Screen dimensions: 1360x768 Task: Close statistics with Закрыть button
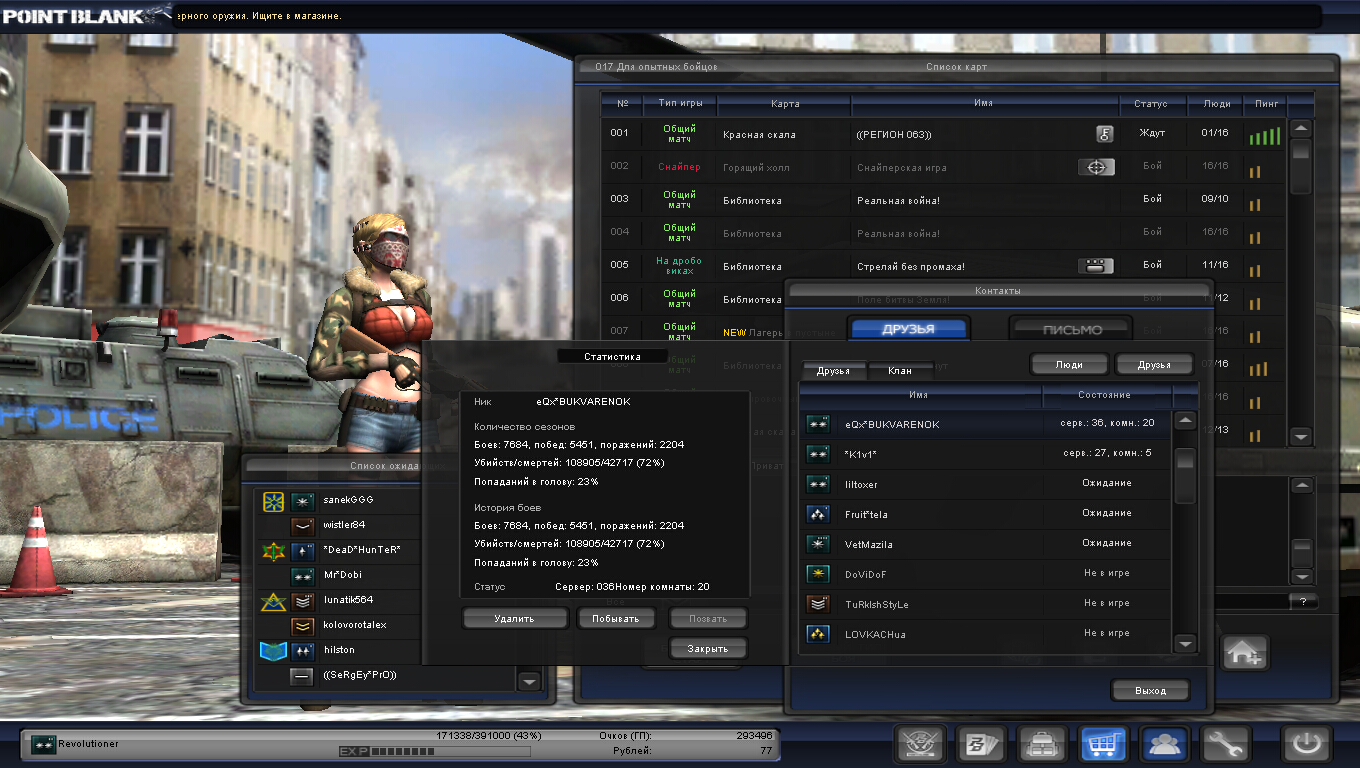pyautogui.click(x=707, y=648)
